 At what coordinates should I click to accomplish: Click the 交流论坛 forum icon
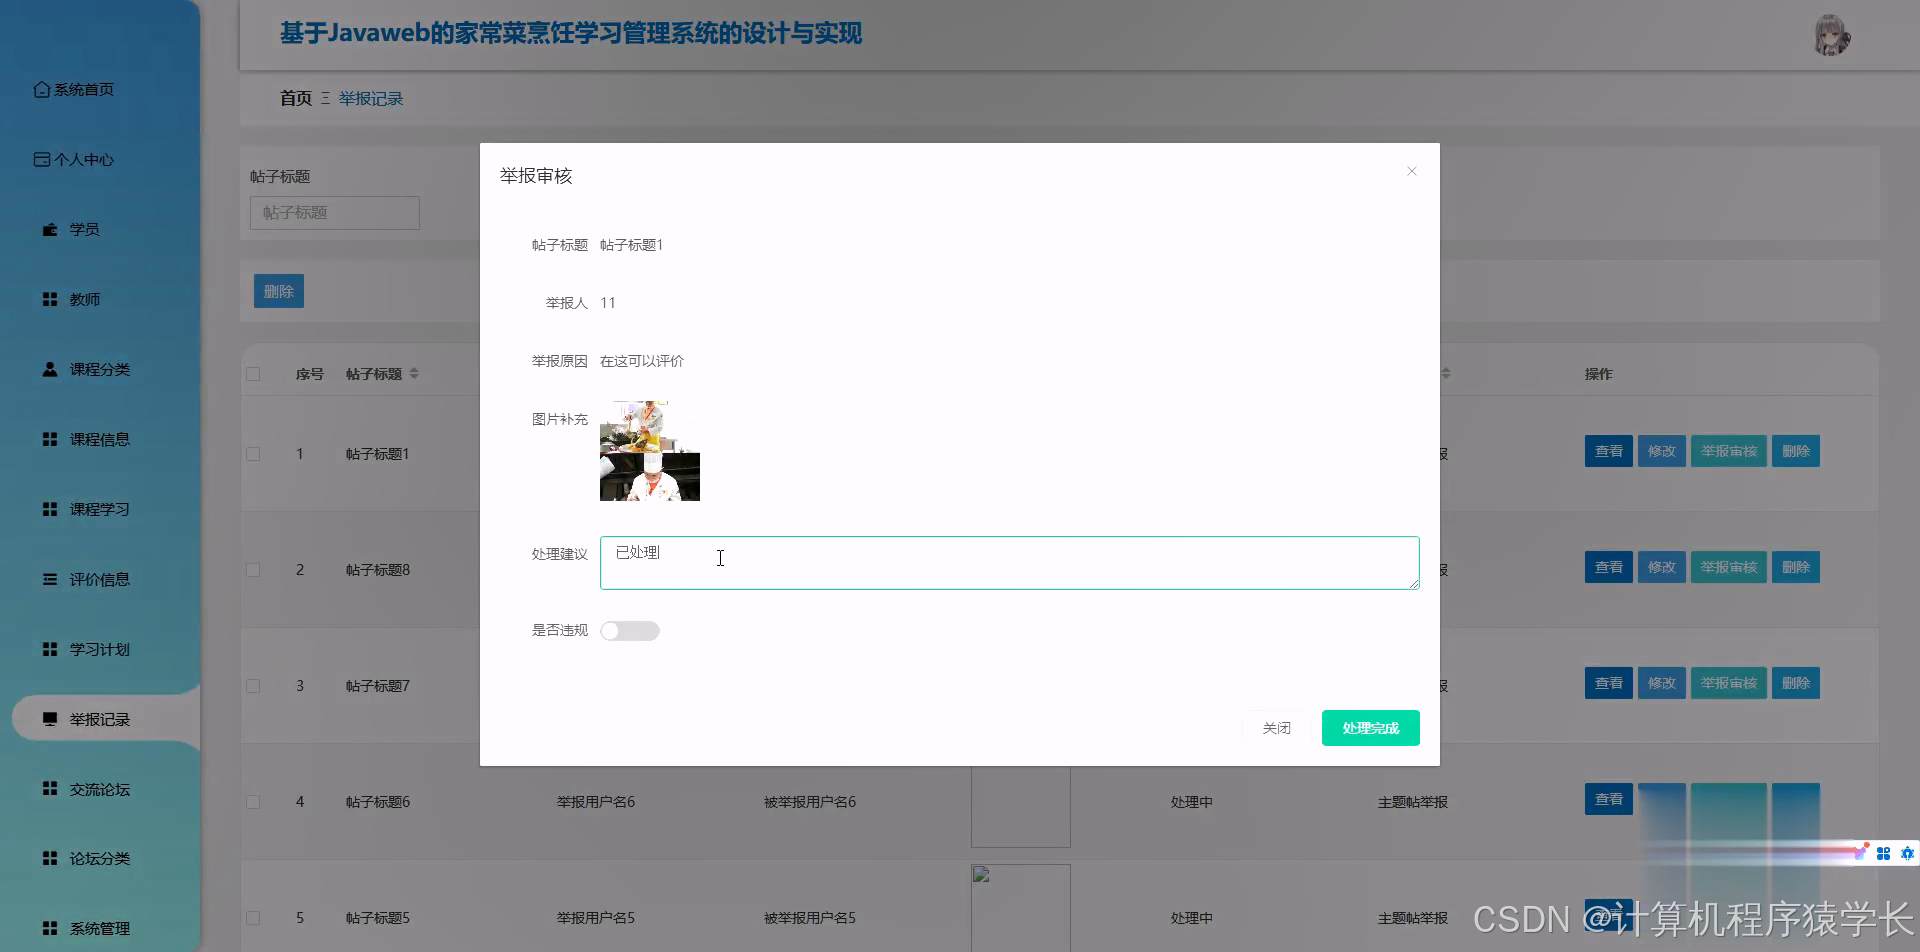pyautogui.click(x=49, y=788)
